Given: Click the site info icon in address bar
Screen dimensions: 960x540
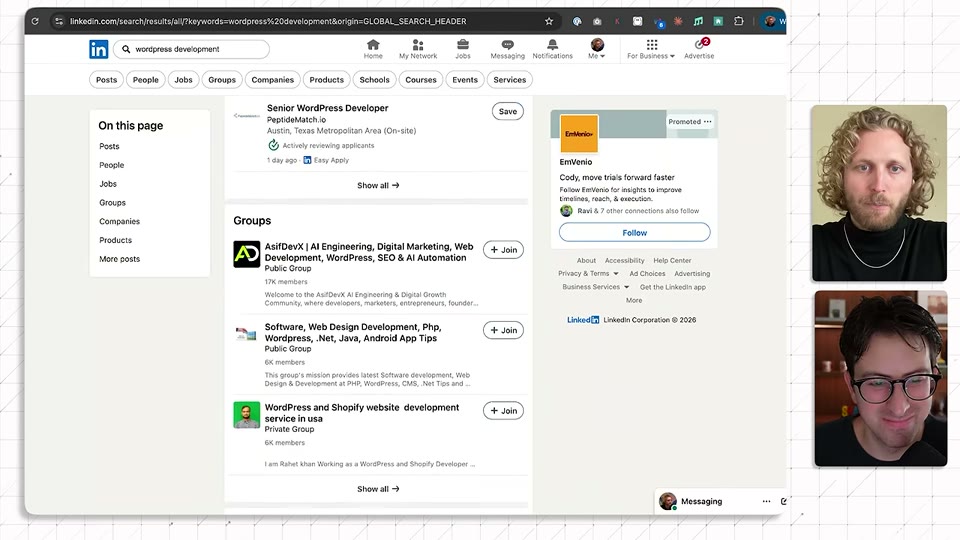Looking at the screenshot, I should (59, 21).
